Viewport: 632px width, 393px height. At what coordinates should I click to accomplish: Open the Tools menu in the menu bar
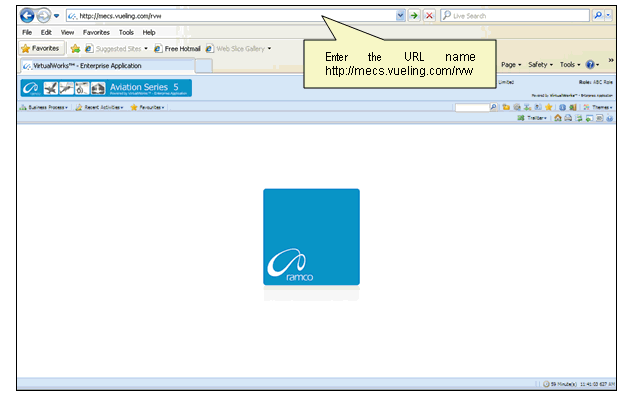(126, 32)
